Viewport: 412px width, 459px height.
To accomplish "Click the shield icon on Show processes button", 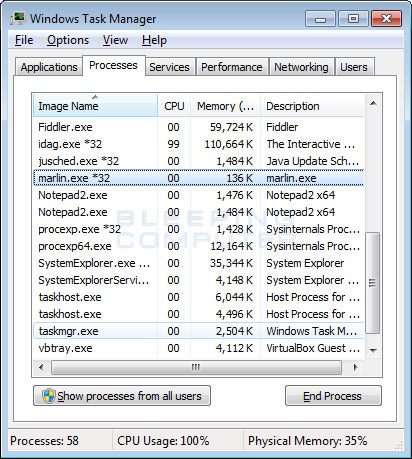I will [48, 396].
